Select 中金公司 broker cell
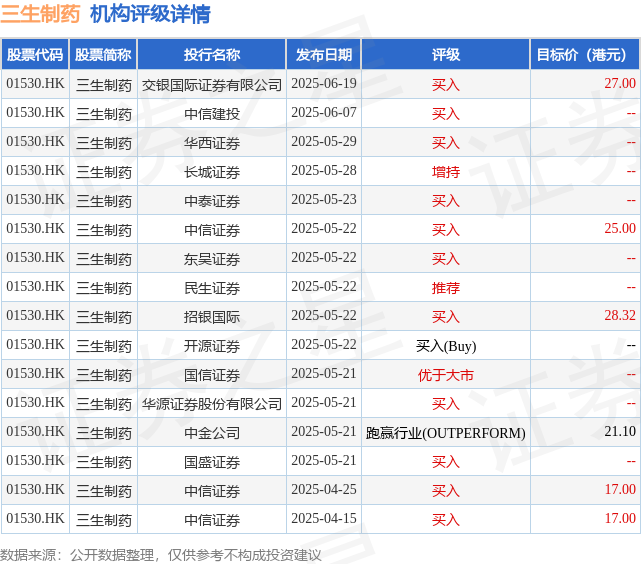Screen dimensions: 641x564 pyautogui.click(x=212, y=433)
